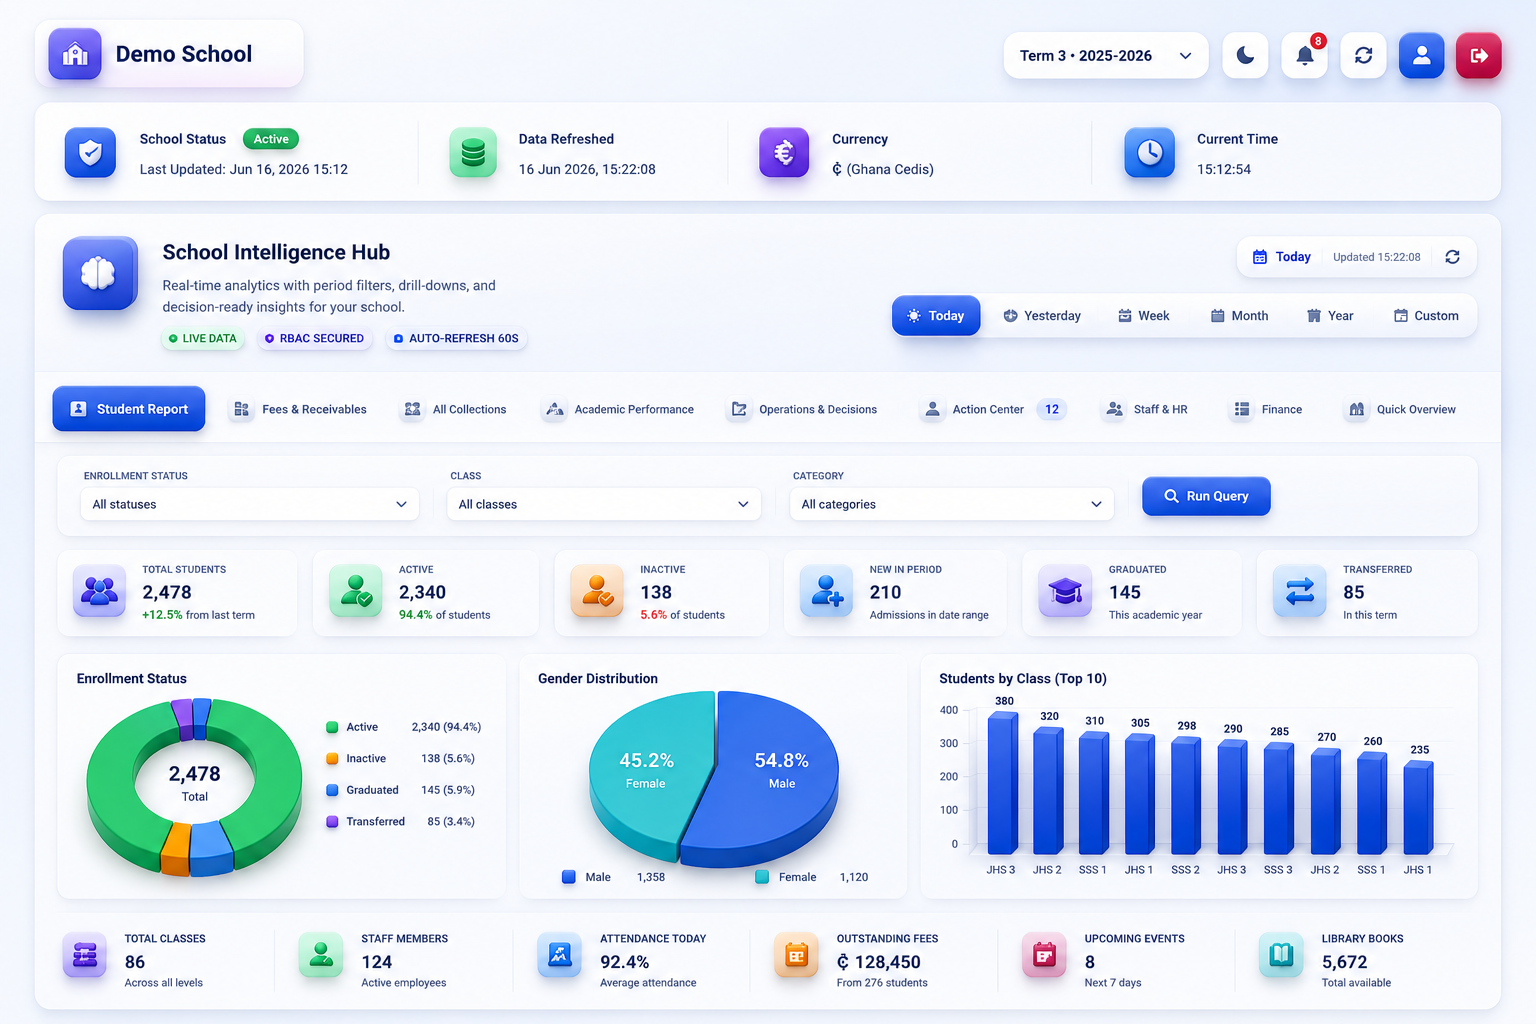Select the Today period filter
The width and height of the screenshot is (1536, 1024).
click(936, 316)
